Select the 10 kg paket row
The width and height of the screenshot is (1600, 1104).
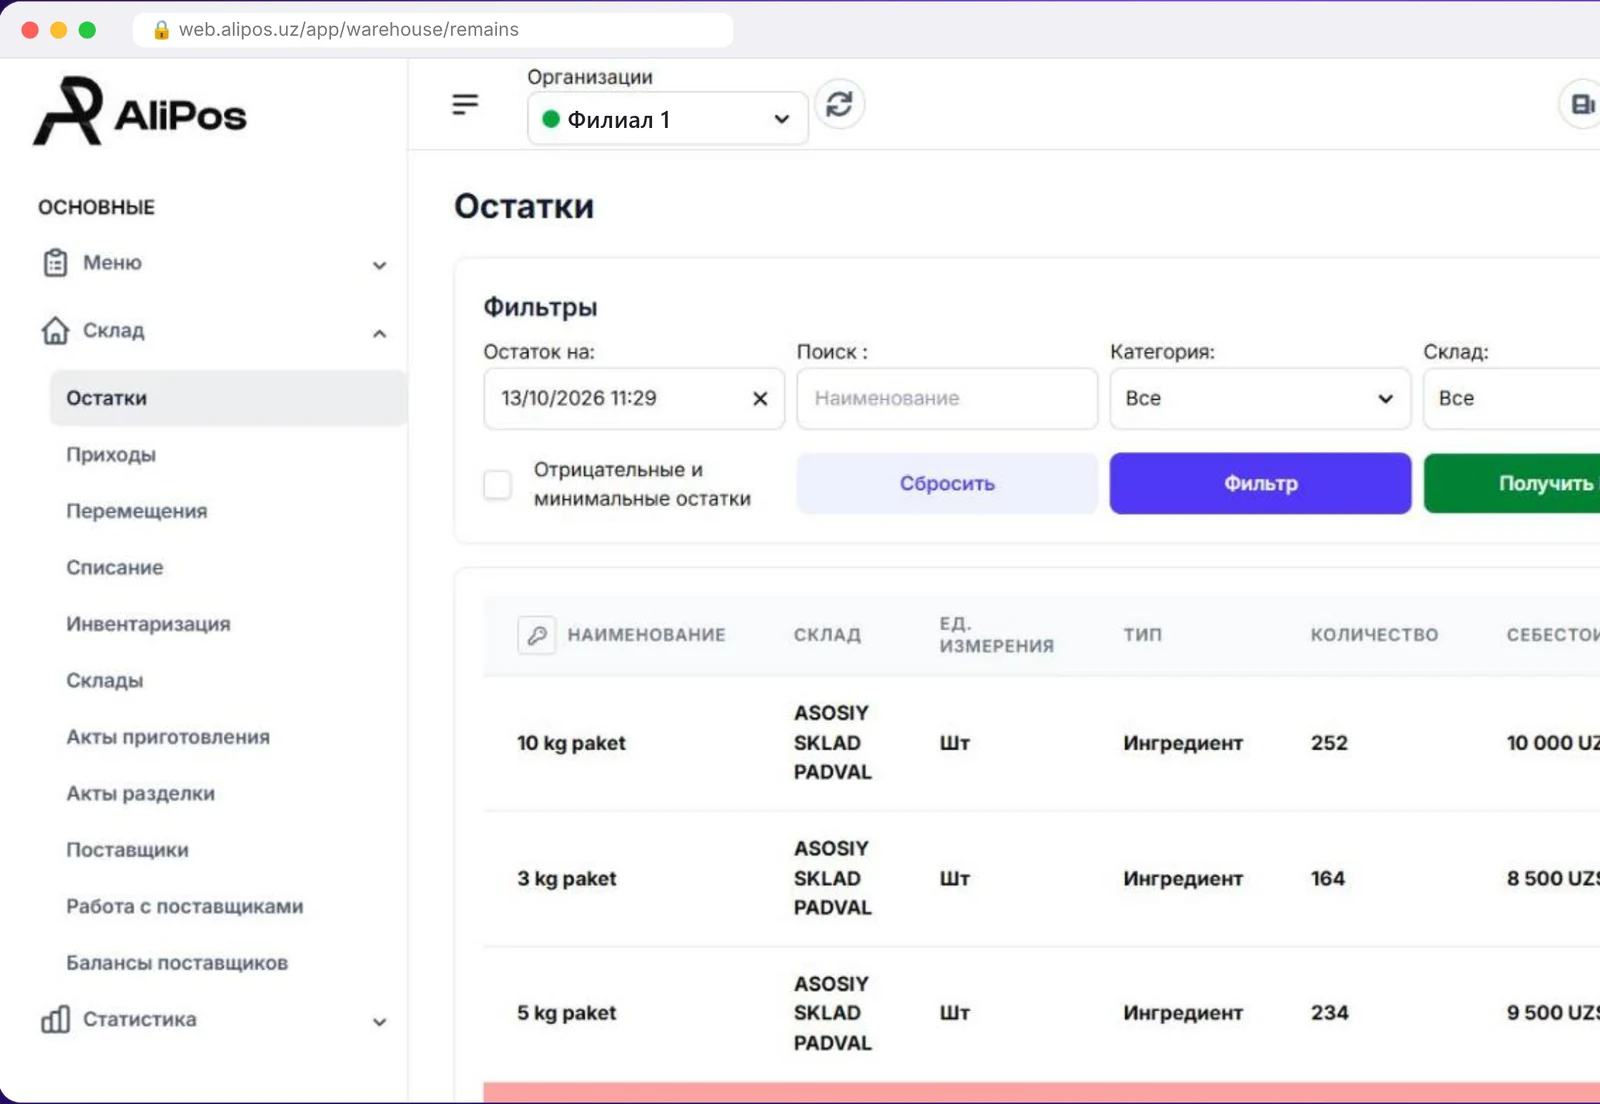[x=1041, y=743]
